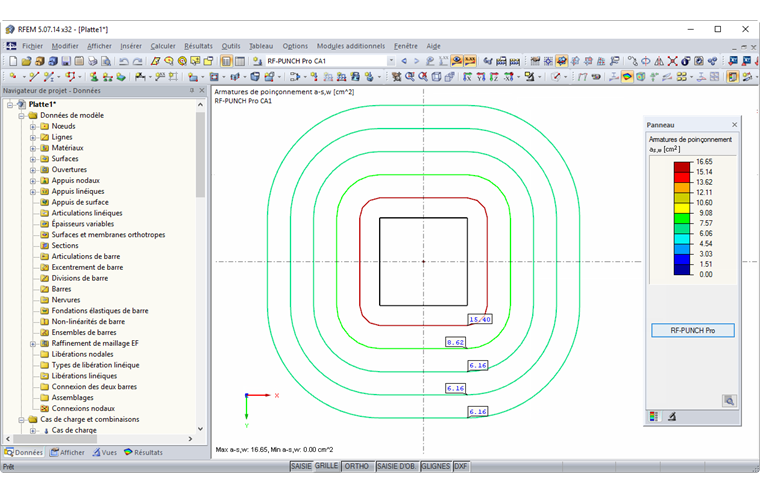Toggle Show Results eye icon
The width and height of the screenshot is (760, 493).
(457, 61)
